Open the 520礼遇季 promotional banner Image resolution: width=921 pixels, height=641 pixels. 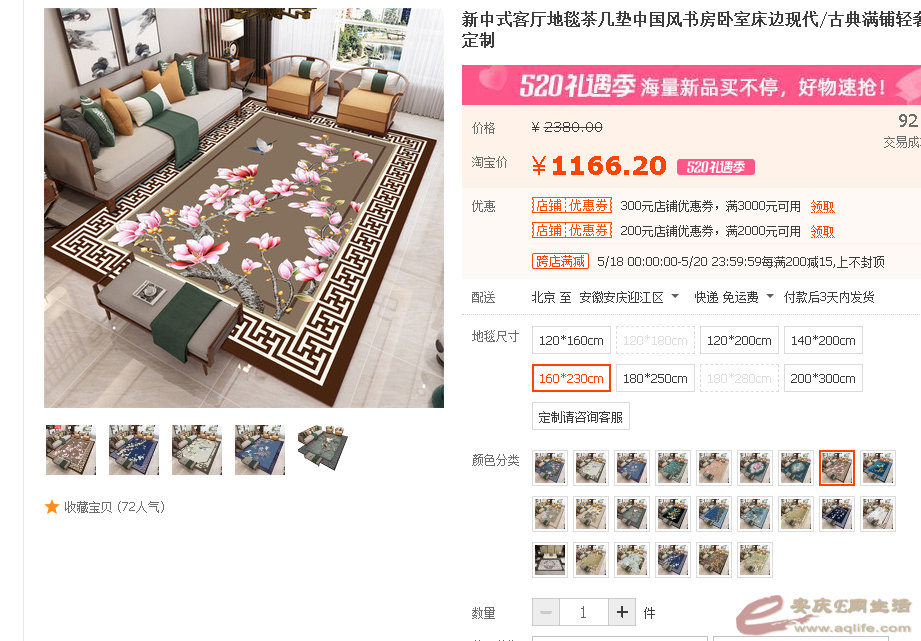[691, 85]
